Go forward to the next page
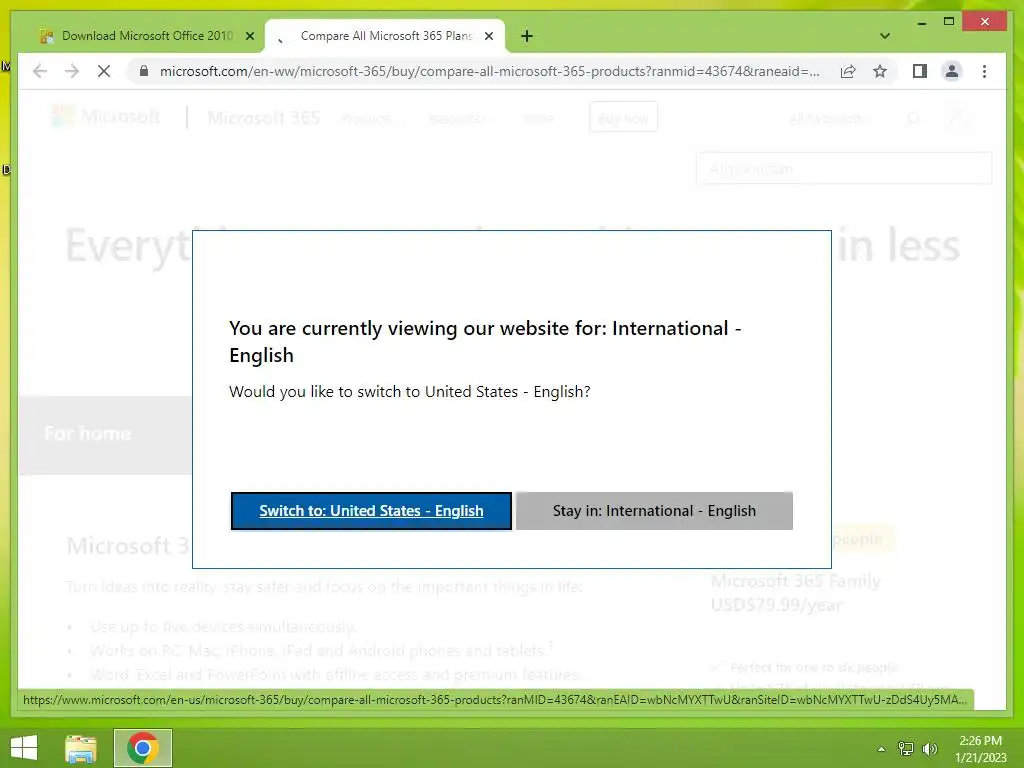This screenshot has width=1024, height=768. tap(72, 71)
